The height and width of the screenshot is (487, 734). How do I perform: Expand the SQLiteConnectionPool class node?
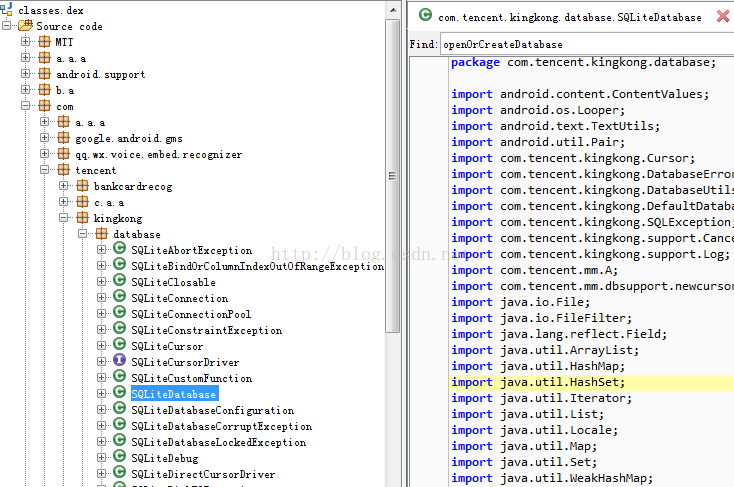(102, 314)
